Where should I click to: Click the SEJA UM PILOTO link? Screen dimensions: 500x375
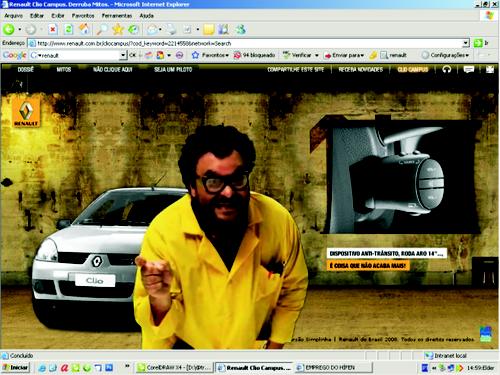(x=173, y=69)
